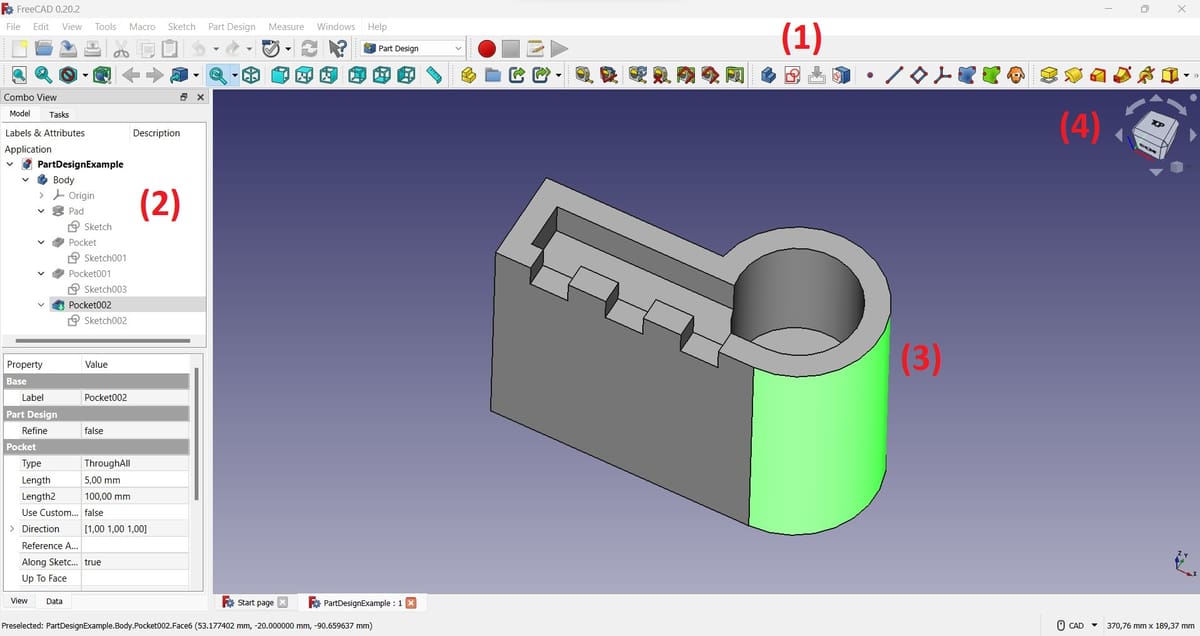
Task: Select Sketch003 in the model tree
Action: (105, 289)
